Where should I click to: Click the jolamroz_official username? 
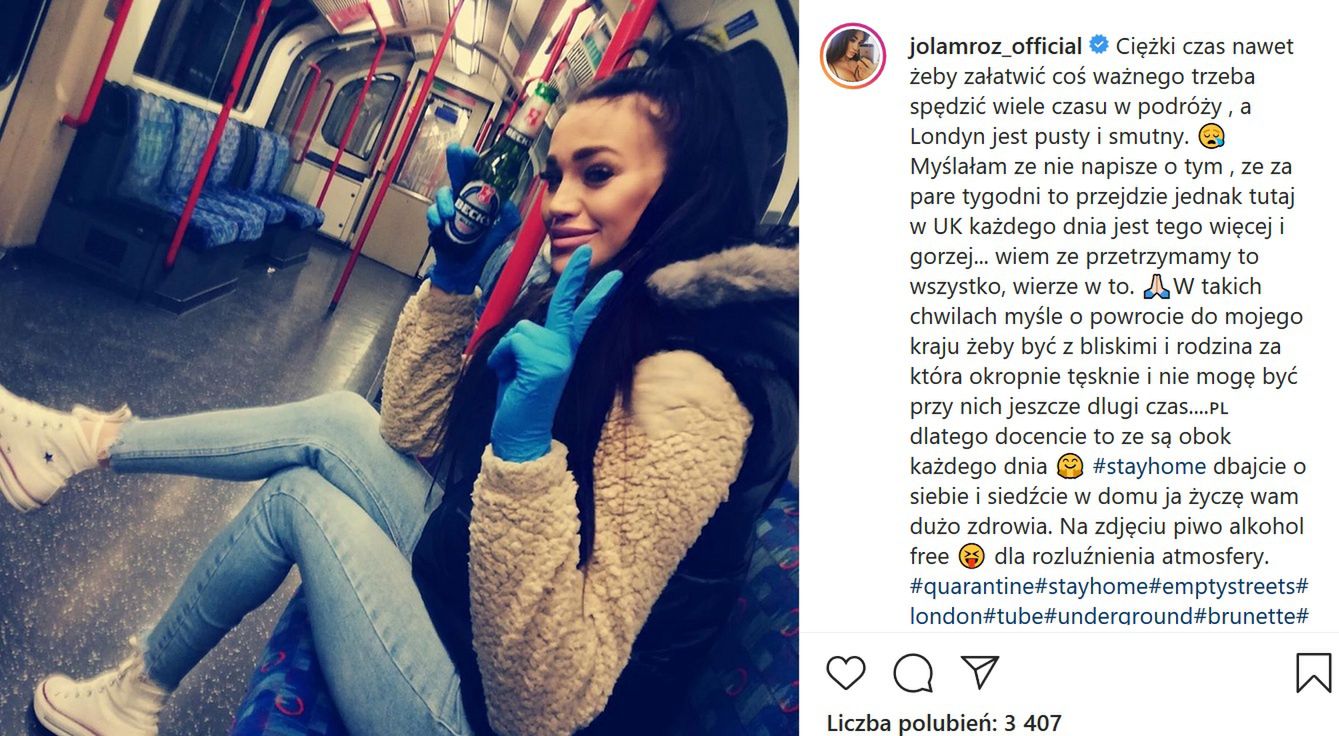point(996,46)
